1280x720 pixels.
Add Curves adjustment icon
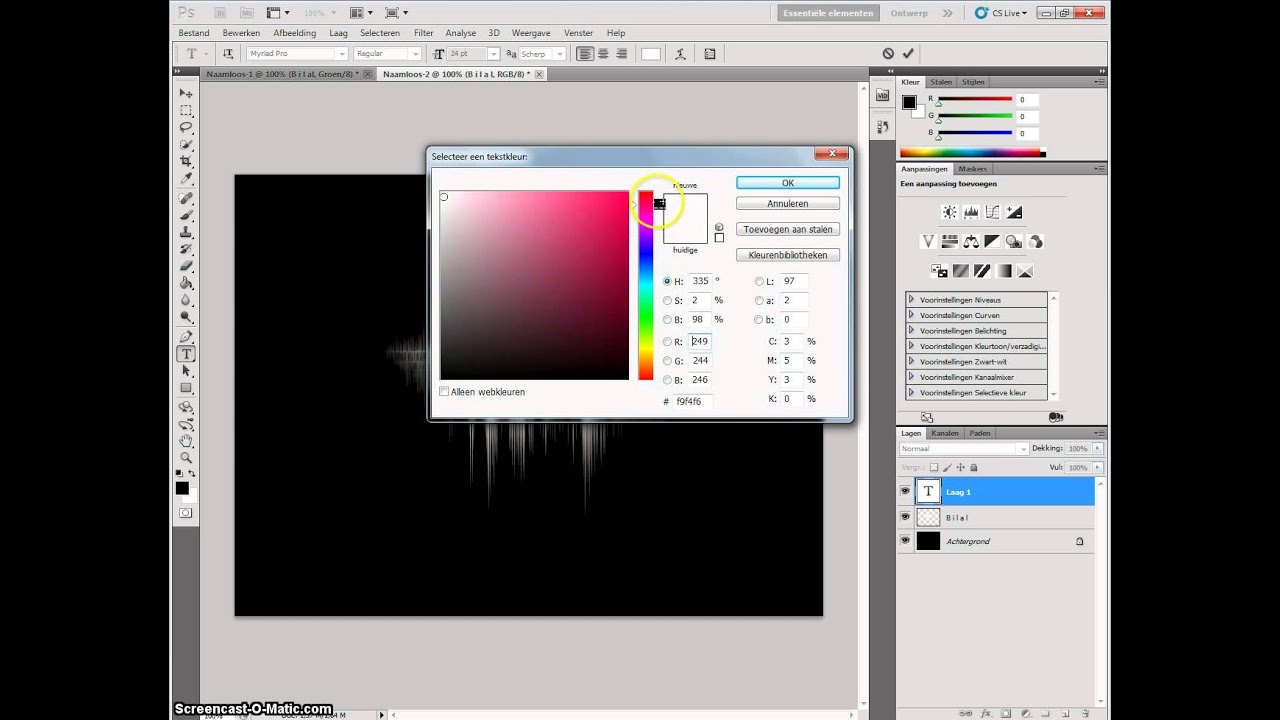(x=993, y=212)
